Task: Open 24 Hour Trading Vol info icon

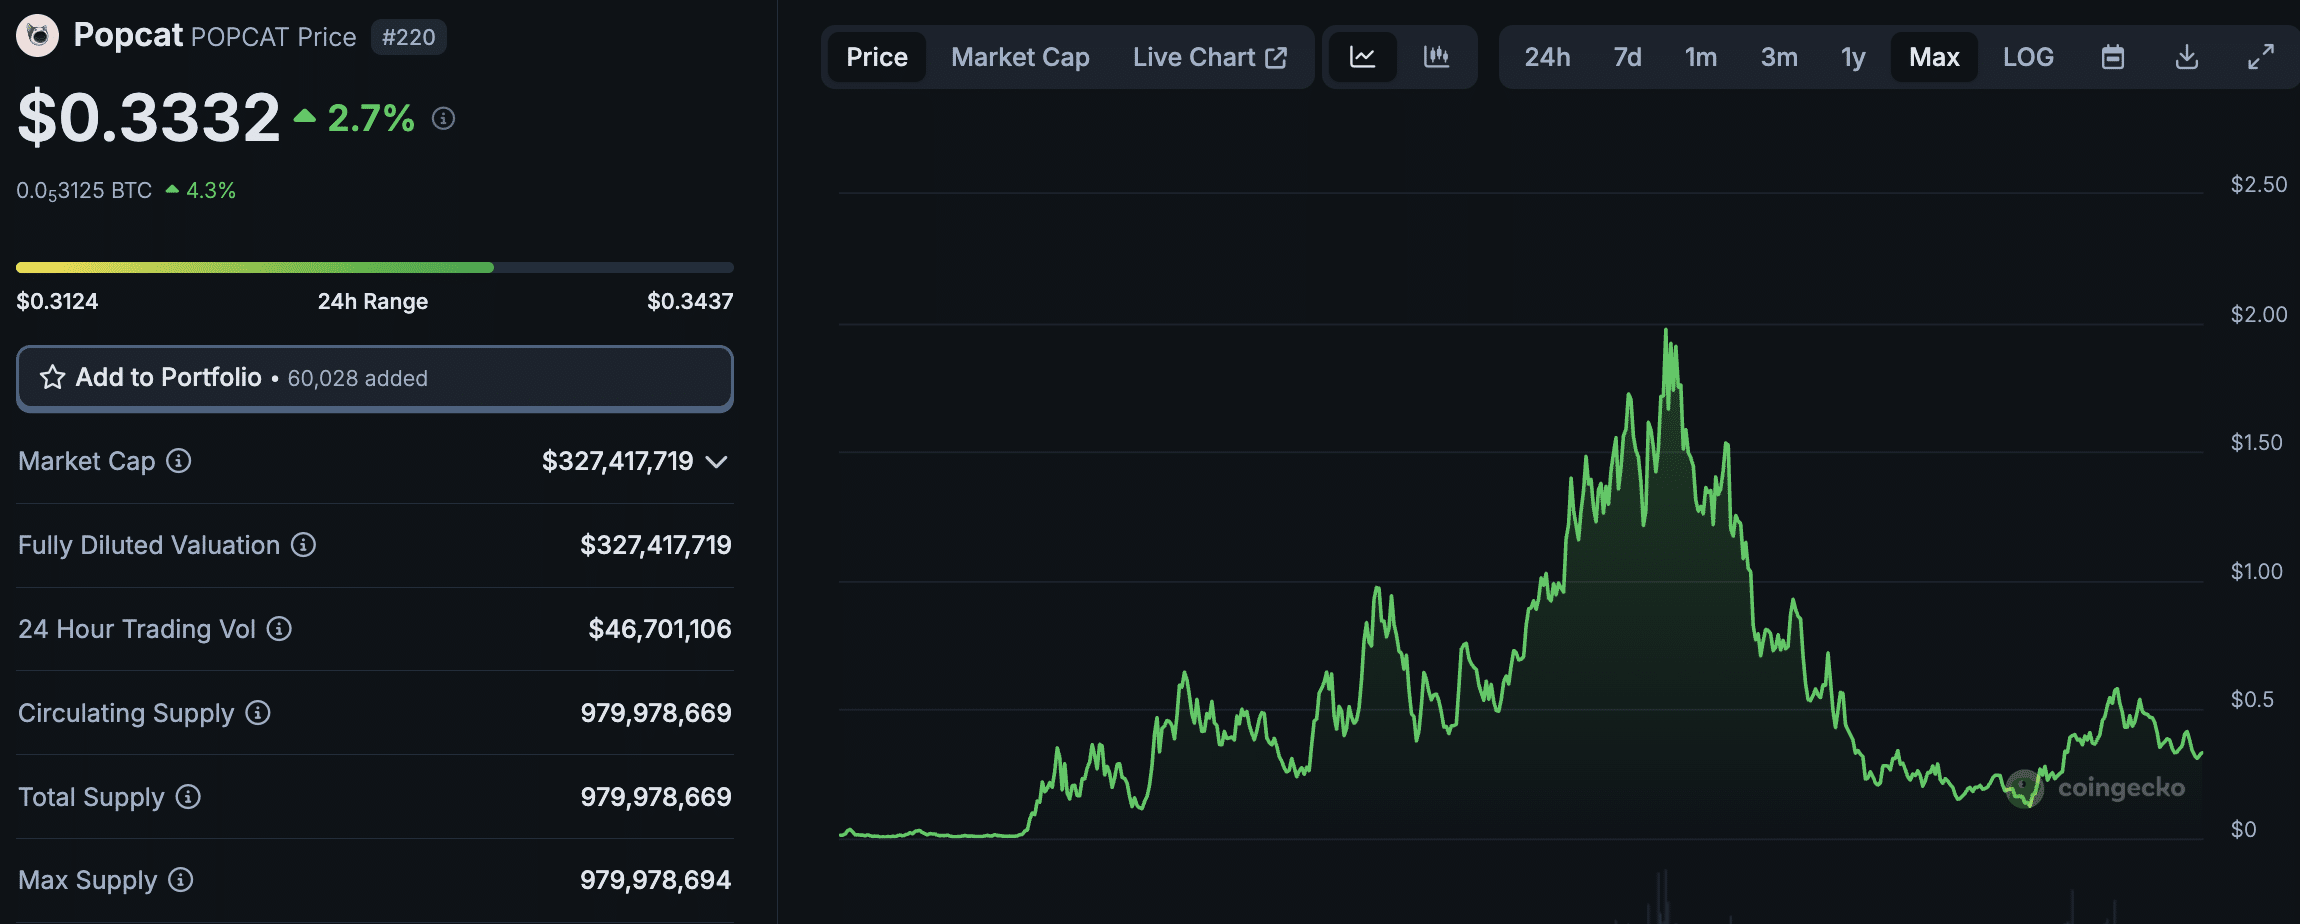Action: pyautogui.click(x=279, y=629)
